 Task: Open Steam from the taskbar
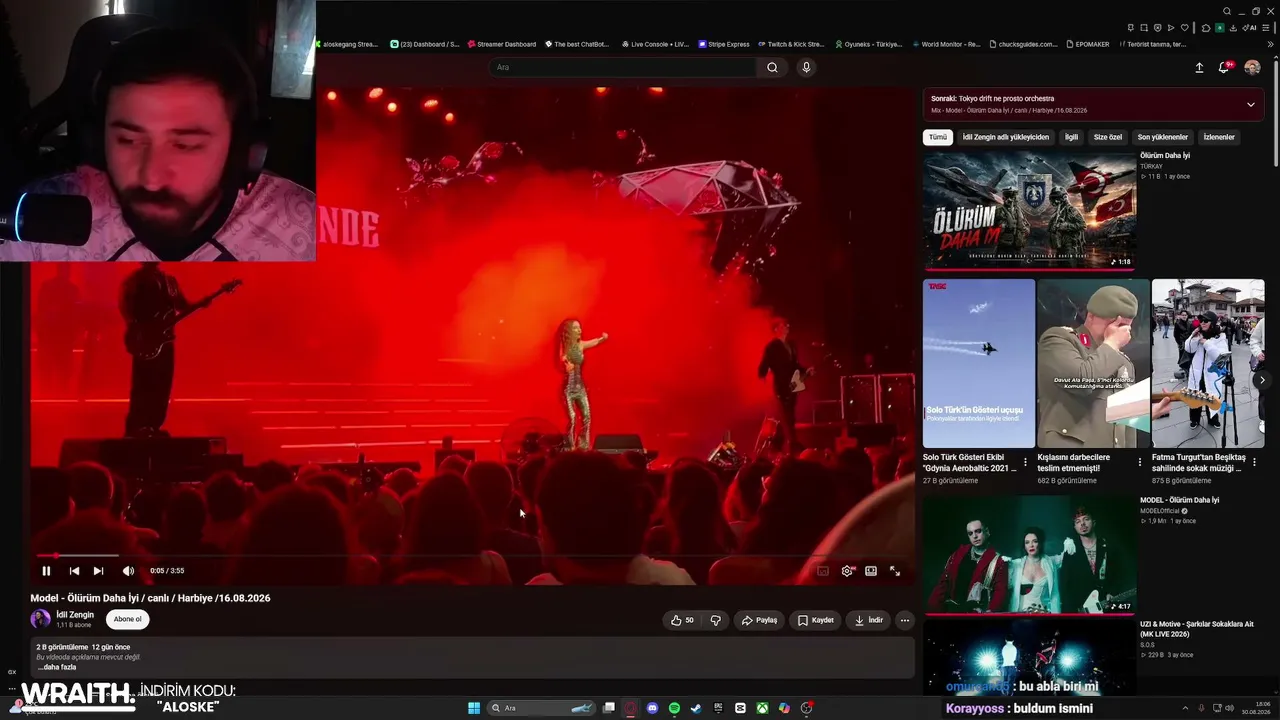click(x=696, y=708)
